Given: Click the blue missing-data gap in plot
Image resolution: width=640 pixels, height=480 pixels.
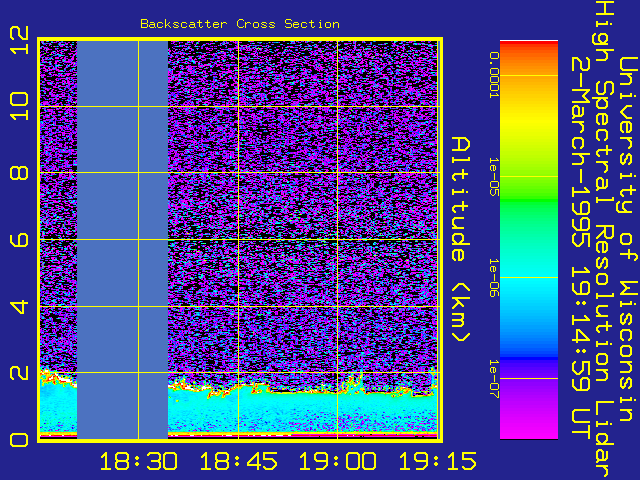Looking at the screenshot, I should tap(122, 240).
